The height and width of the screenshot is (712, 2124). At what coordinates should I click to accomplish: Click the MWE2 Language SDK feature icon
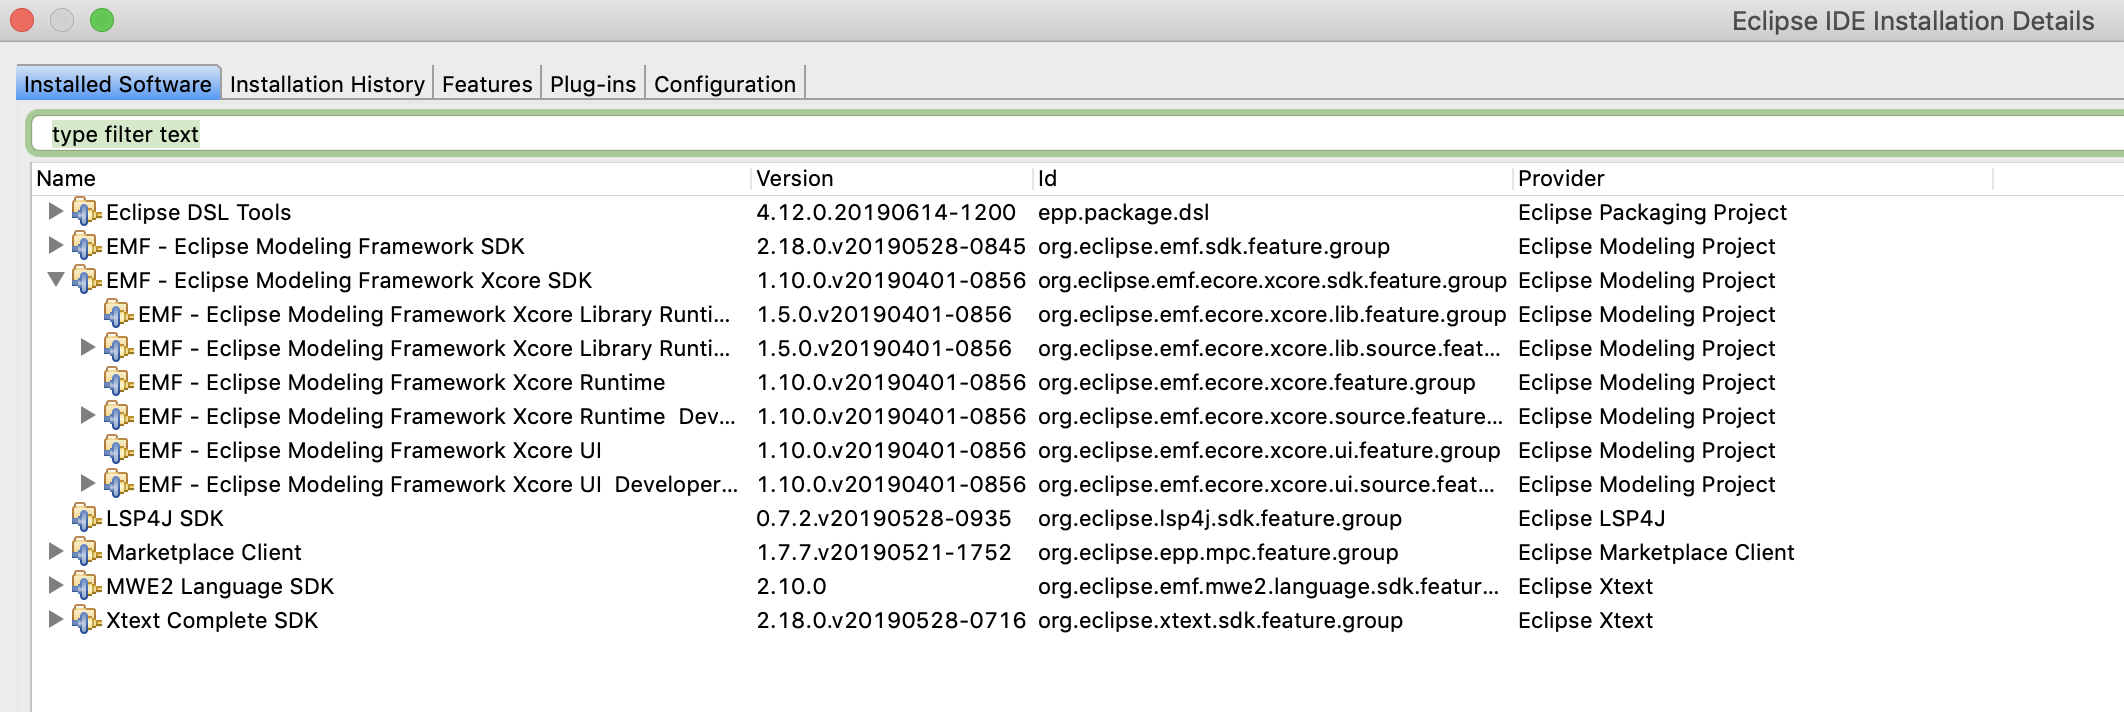point(87,586)
